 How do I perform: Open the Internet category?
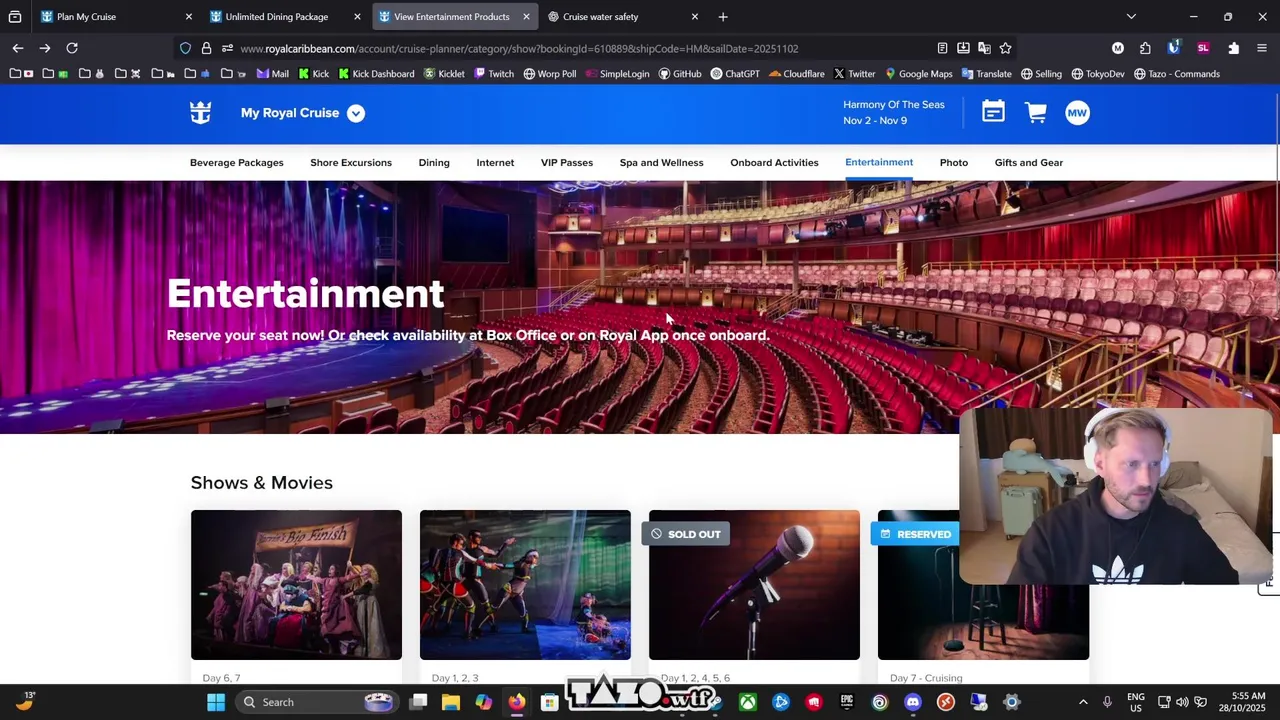click(495, 162)
